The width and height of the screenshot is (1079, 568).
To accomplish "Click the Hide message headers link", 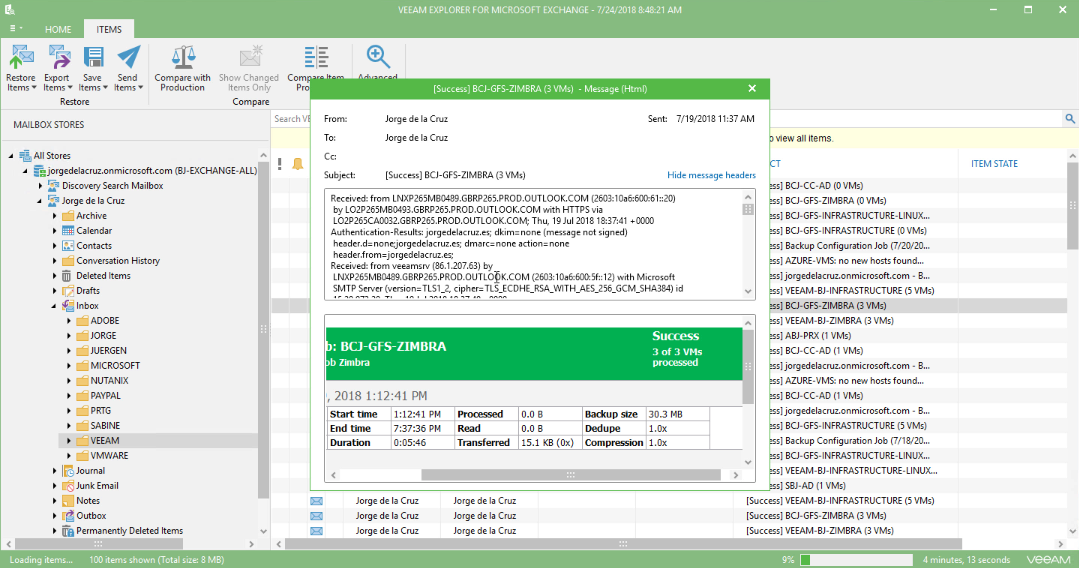I will coord(711,175).
